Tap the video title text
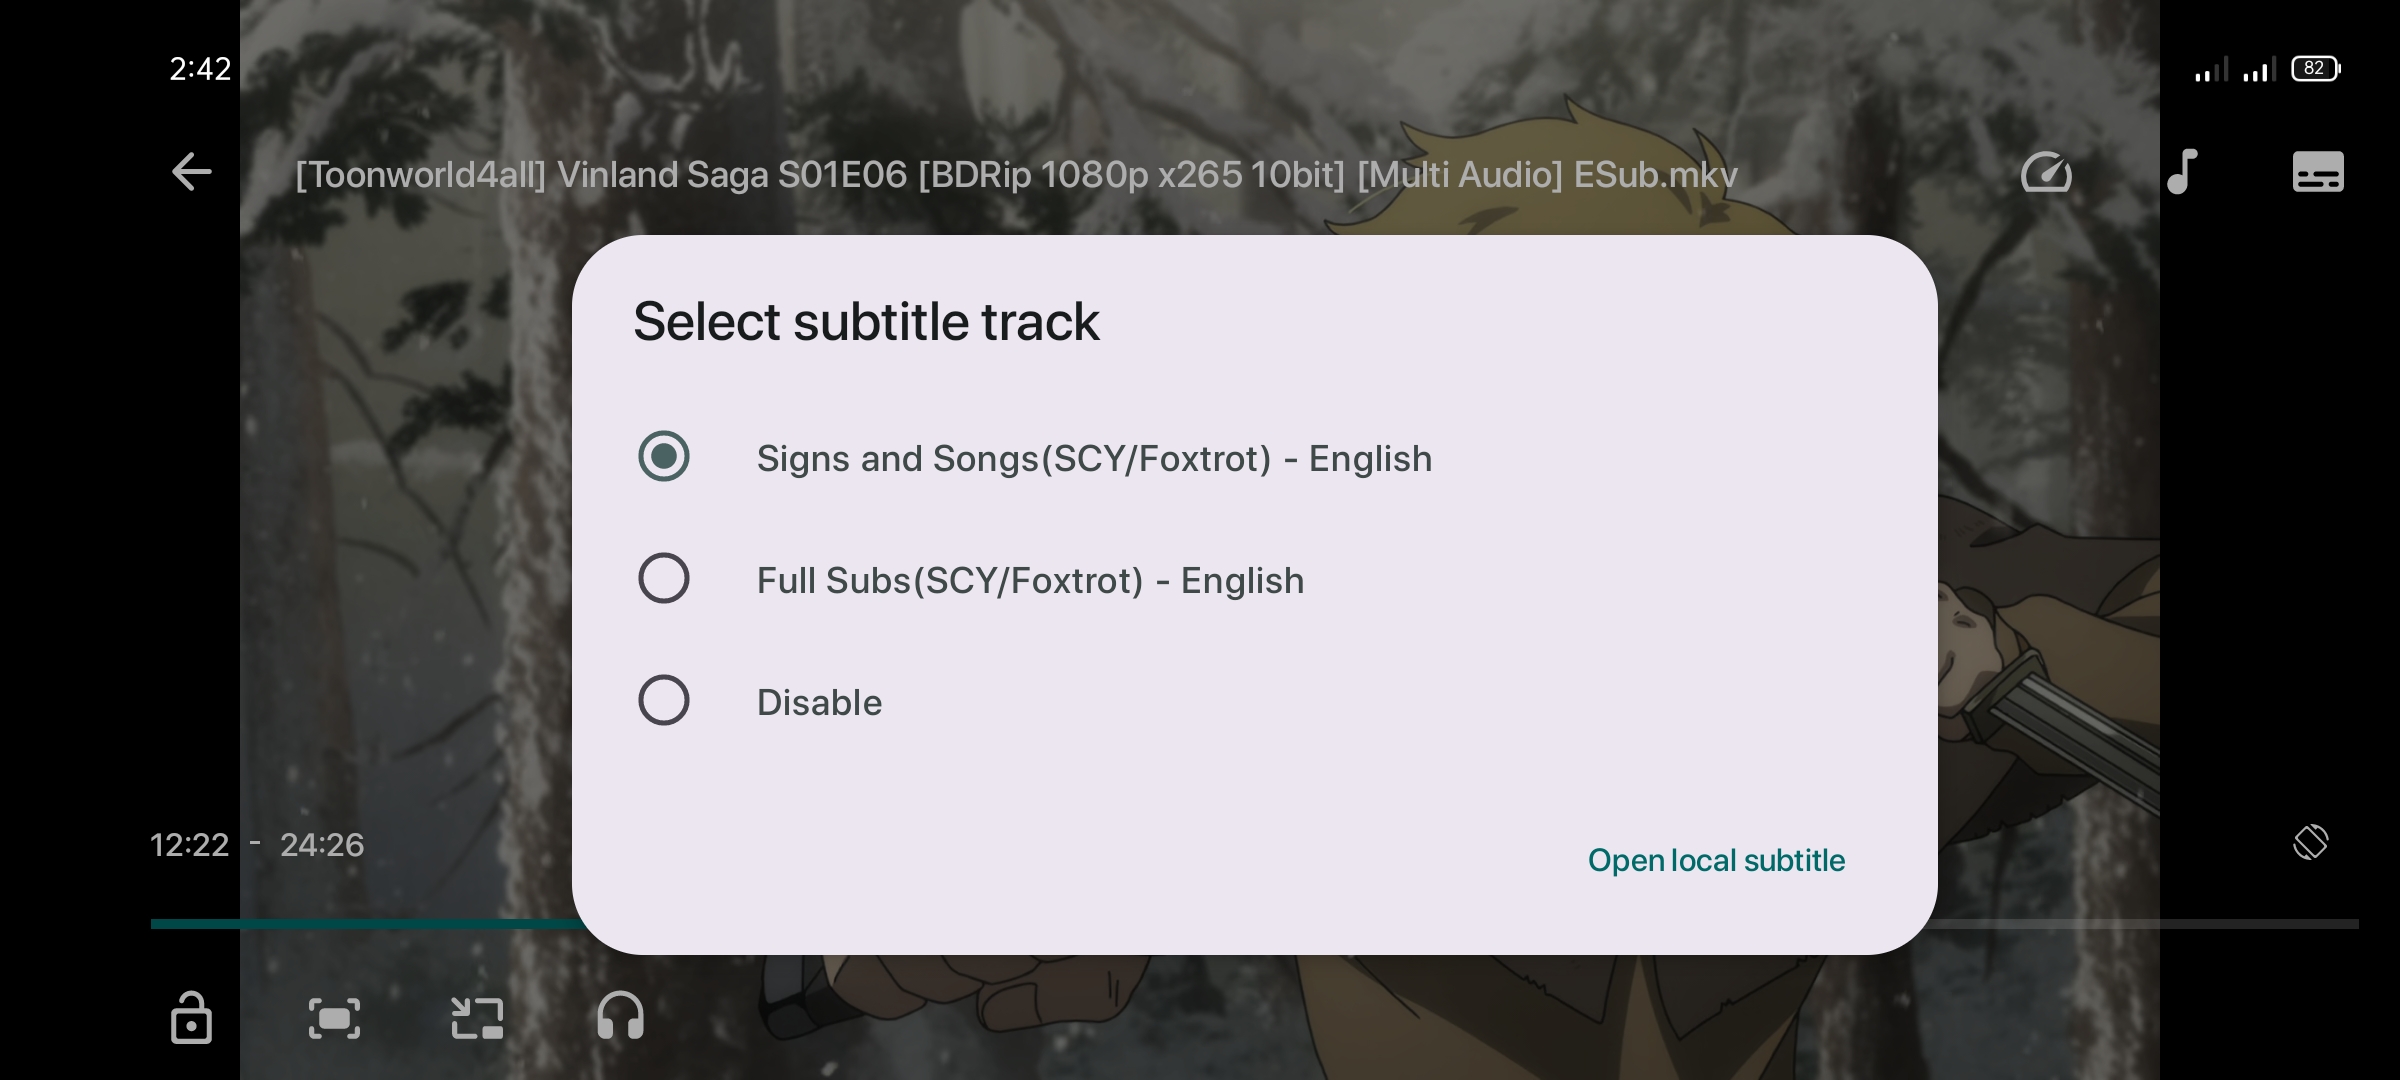This screenshot has width=2400, height=1080. [1015, 175]
